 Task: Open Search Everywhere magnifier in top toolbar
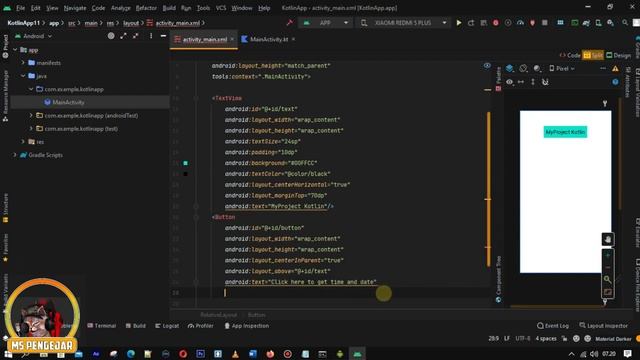point(625,23)
